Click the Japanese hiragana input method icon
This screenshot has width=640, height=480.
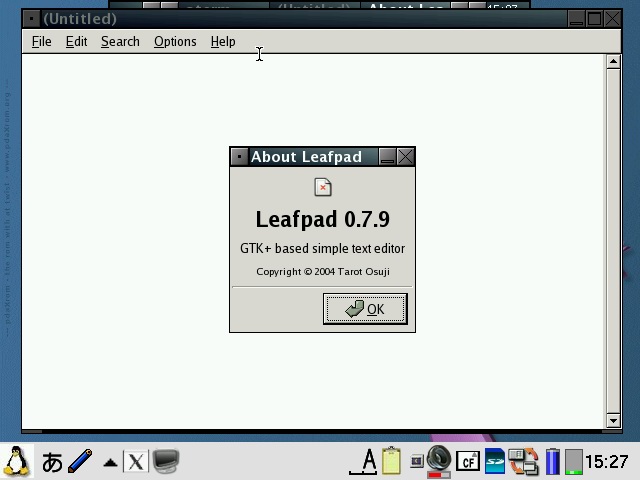52,461
